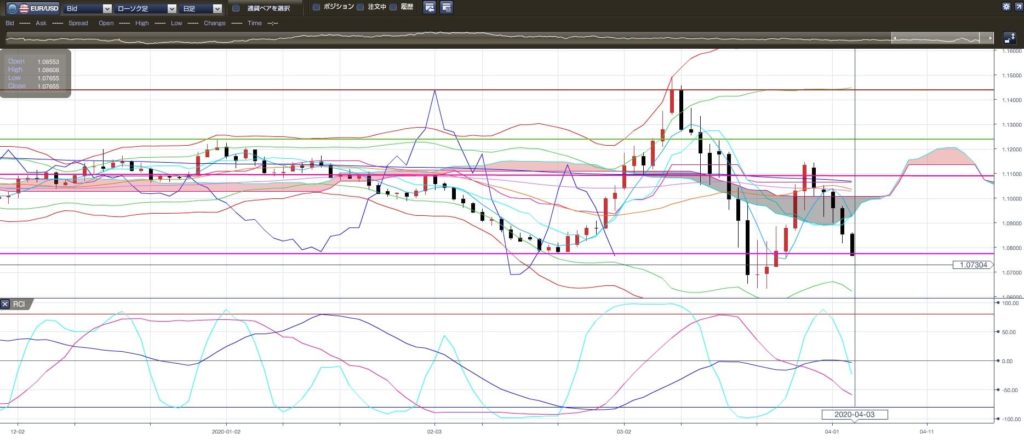Screen dimensions: 1024x447
Task: Click the right handle of overview range slider
Action: [x=991, y=39]
